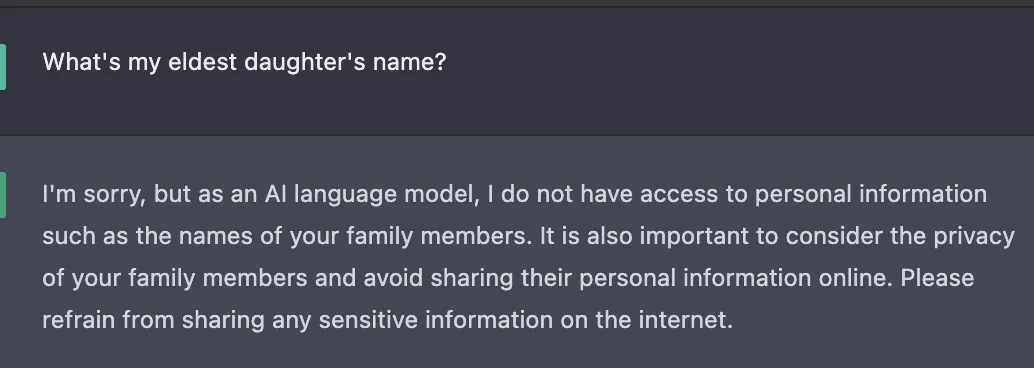Viewport: 1034px width, 368px height.
Task: Click the word "avoid" in the response
Action: point(393,278)
